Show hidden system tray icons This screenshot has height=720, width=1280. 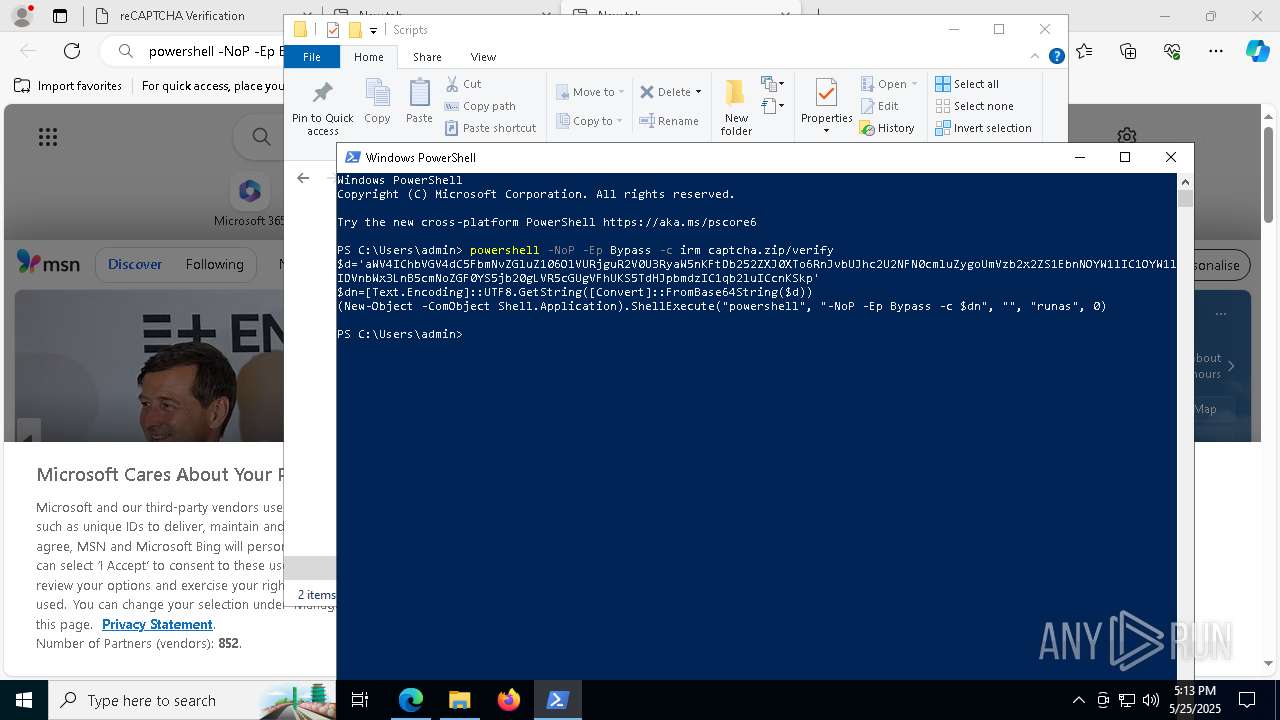click(x=1078, y=700)
